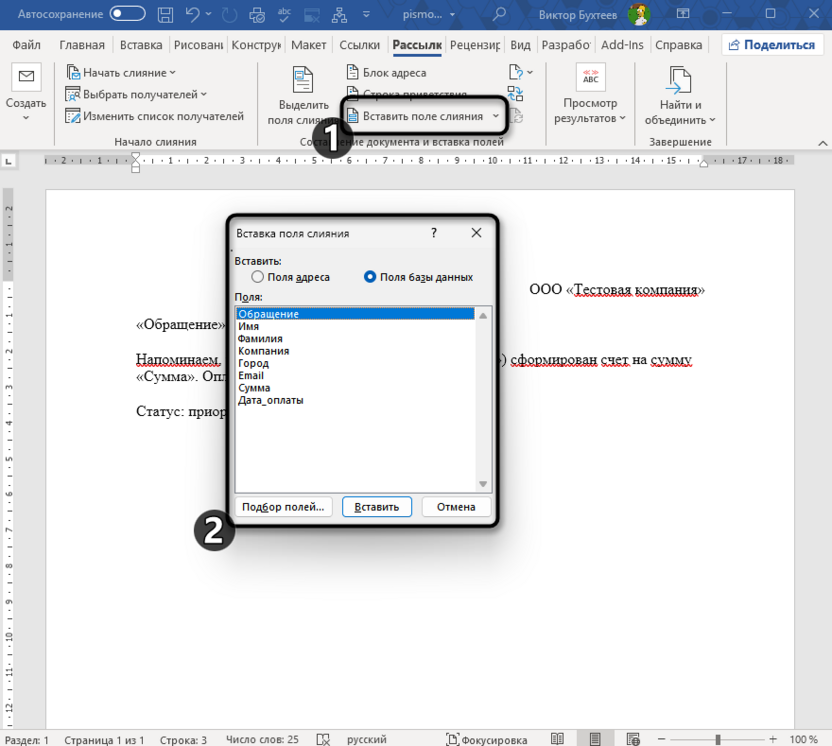Click the Match Fields (Подбор полей) button
The width and height of the screenshot is (832, 746).
pos(283,507)
